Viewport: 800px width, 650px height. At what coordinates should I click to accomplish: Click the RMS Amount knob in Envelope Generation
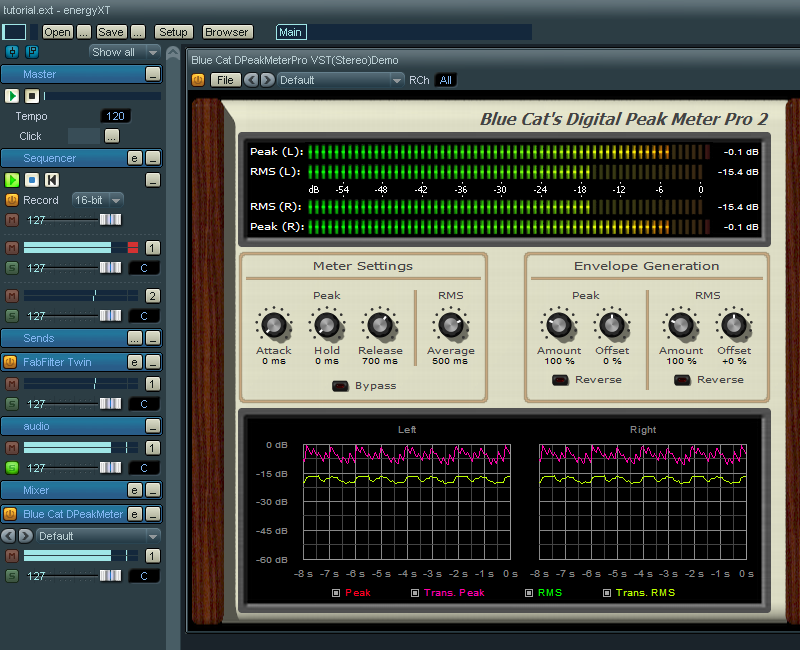click(681, 325)
